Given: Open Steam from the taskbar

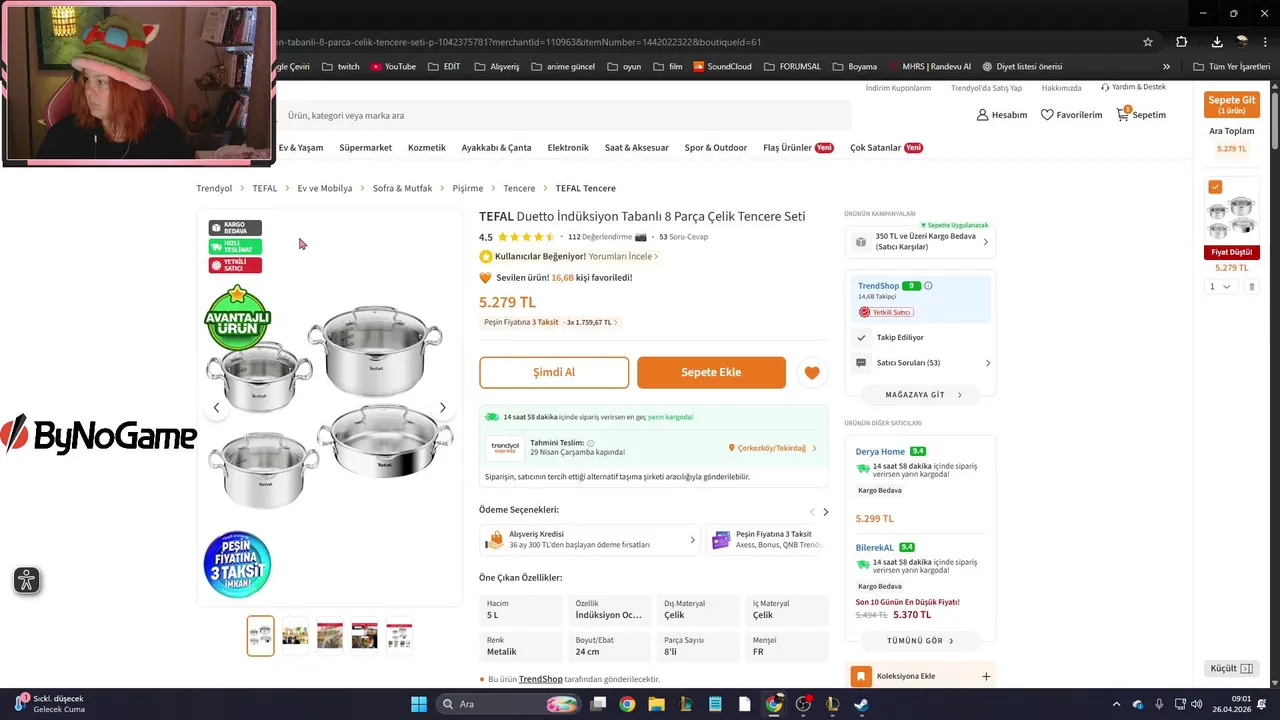Looking at the screenshot, I should [861, 704].
